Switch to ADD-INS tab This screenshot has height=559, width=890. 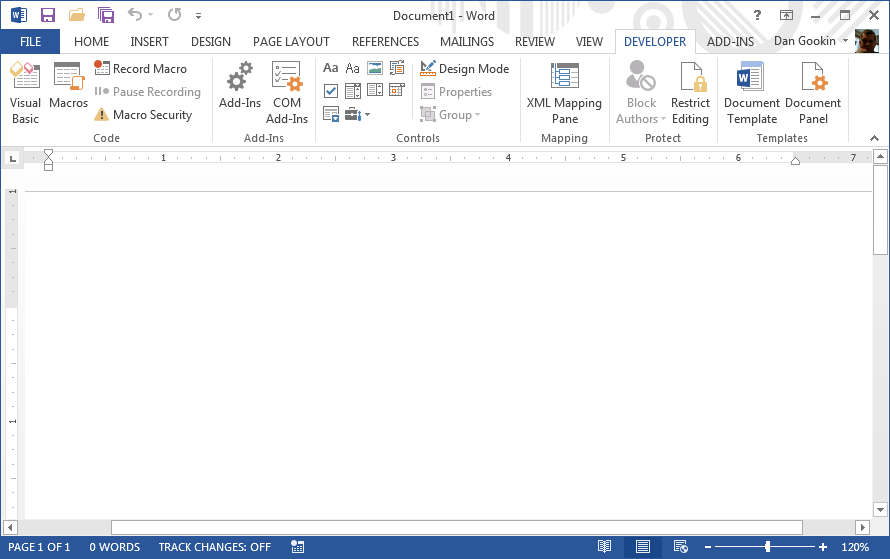(731, 41)
